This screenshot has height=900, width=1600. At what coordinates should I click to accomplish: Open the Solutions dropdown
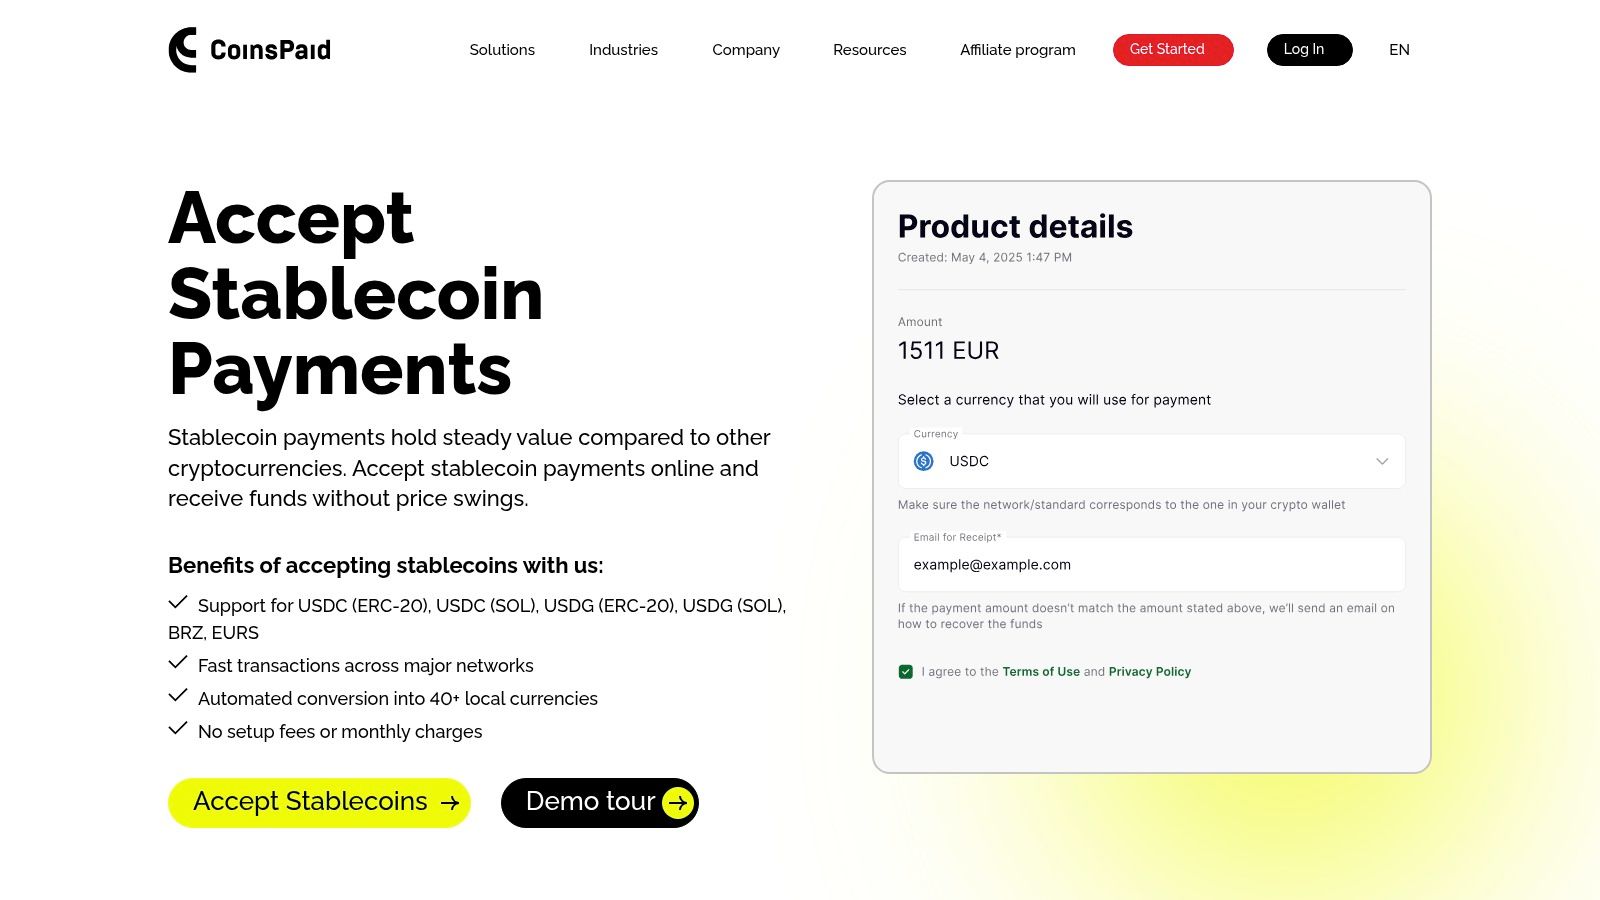coord(502,49)
